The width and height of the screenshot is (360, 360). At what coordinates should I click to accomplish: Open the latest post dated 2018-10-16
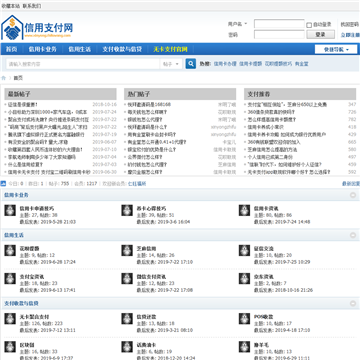23,105
